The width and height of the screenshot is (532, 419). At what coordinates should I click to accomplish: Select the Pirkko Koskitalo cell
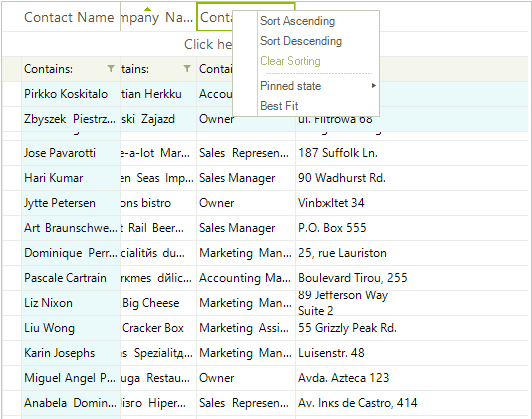click(x=71, y=94)
